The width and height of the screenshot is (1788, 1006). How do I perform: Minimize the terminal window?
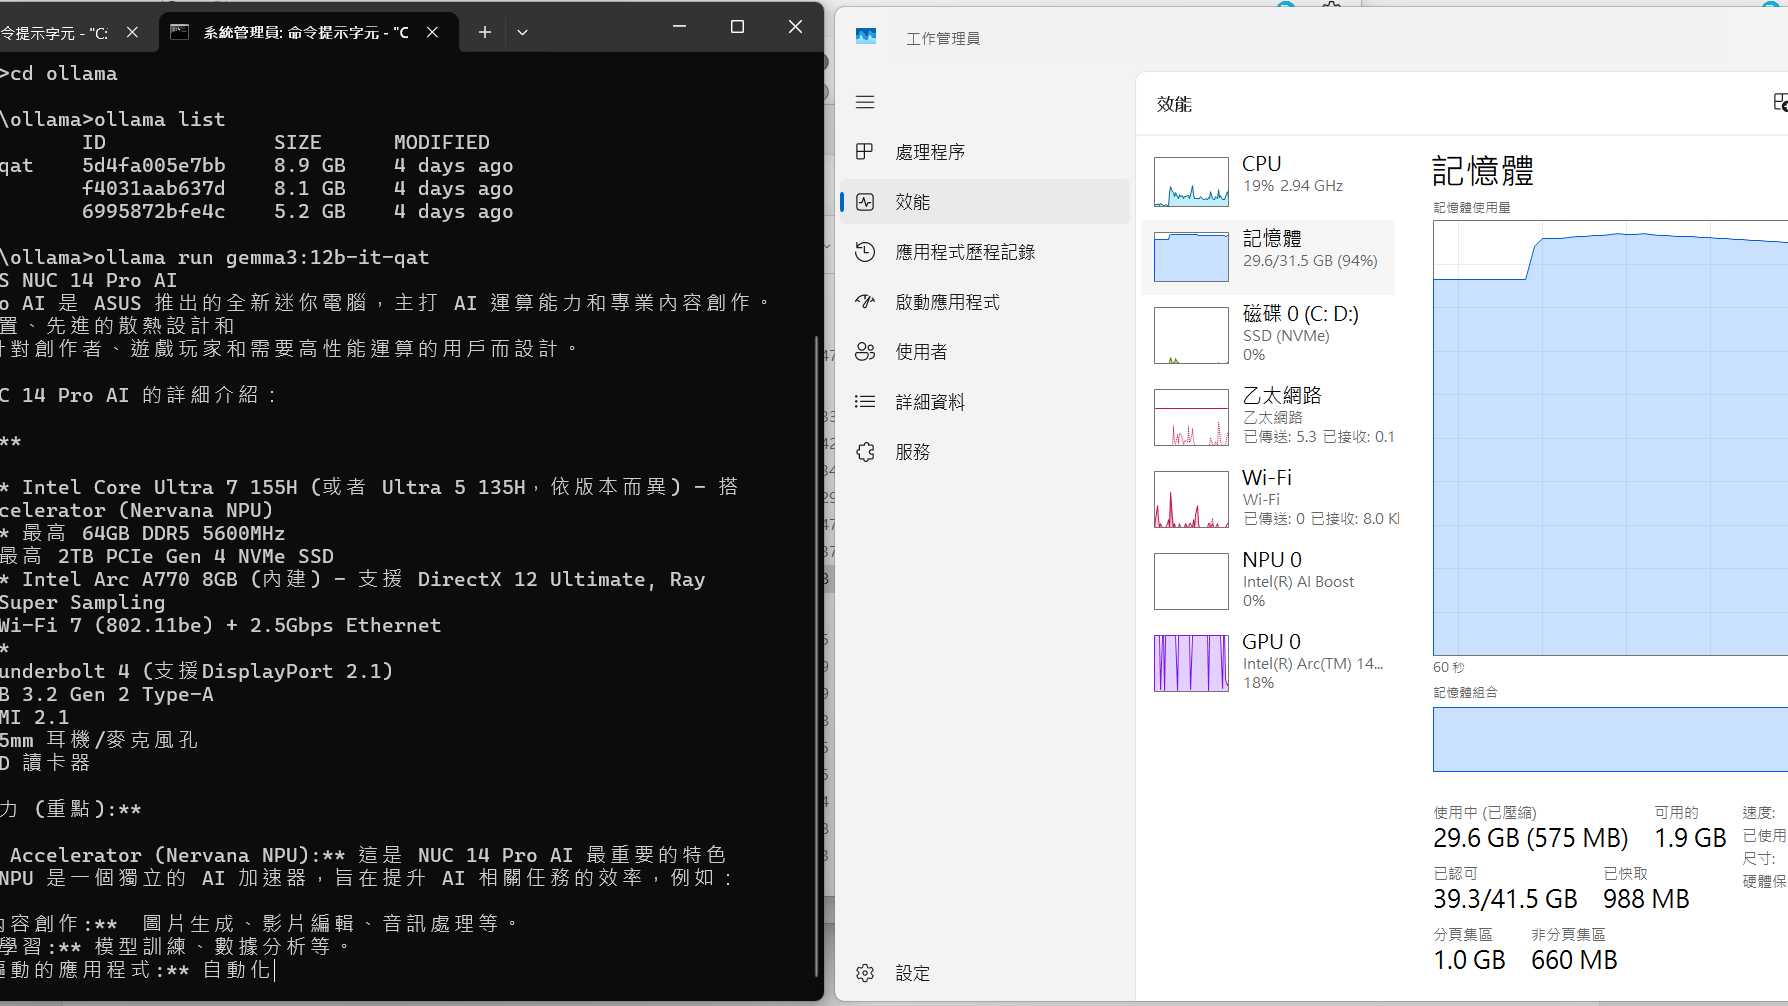679,27
